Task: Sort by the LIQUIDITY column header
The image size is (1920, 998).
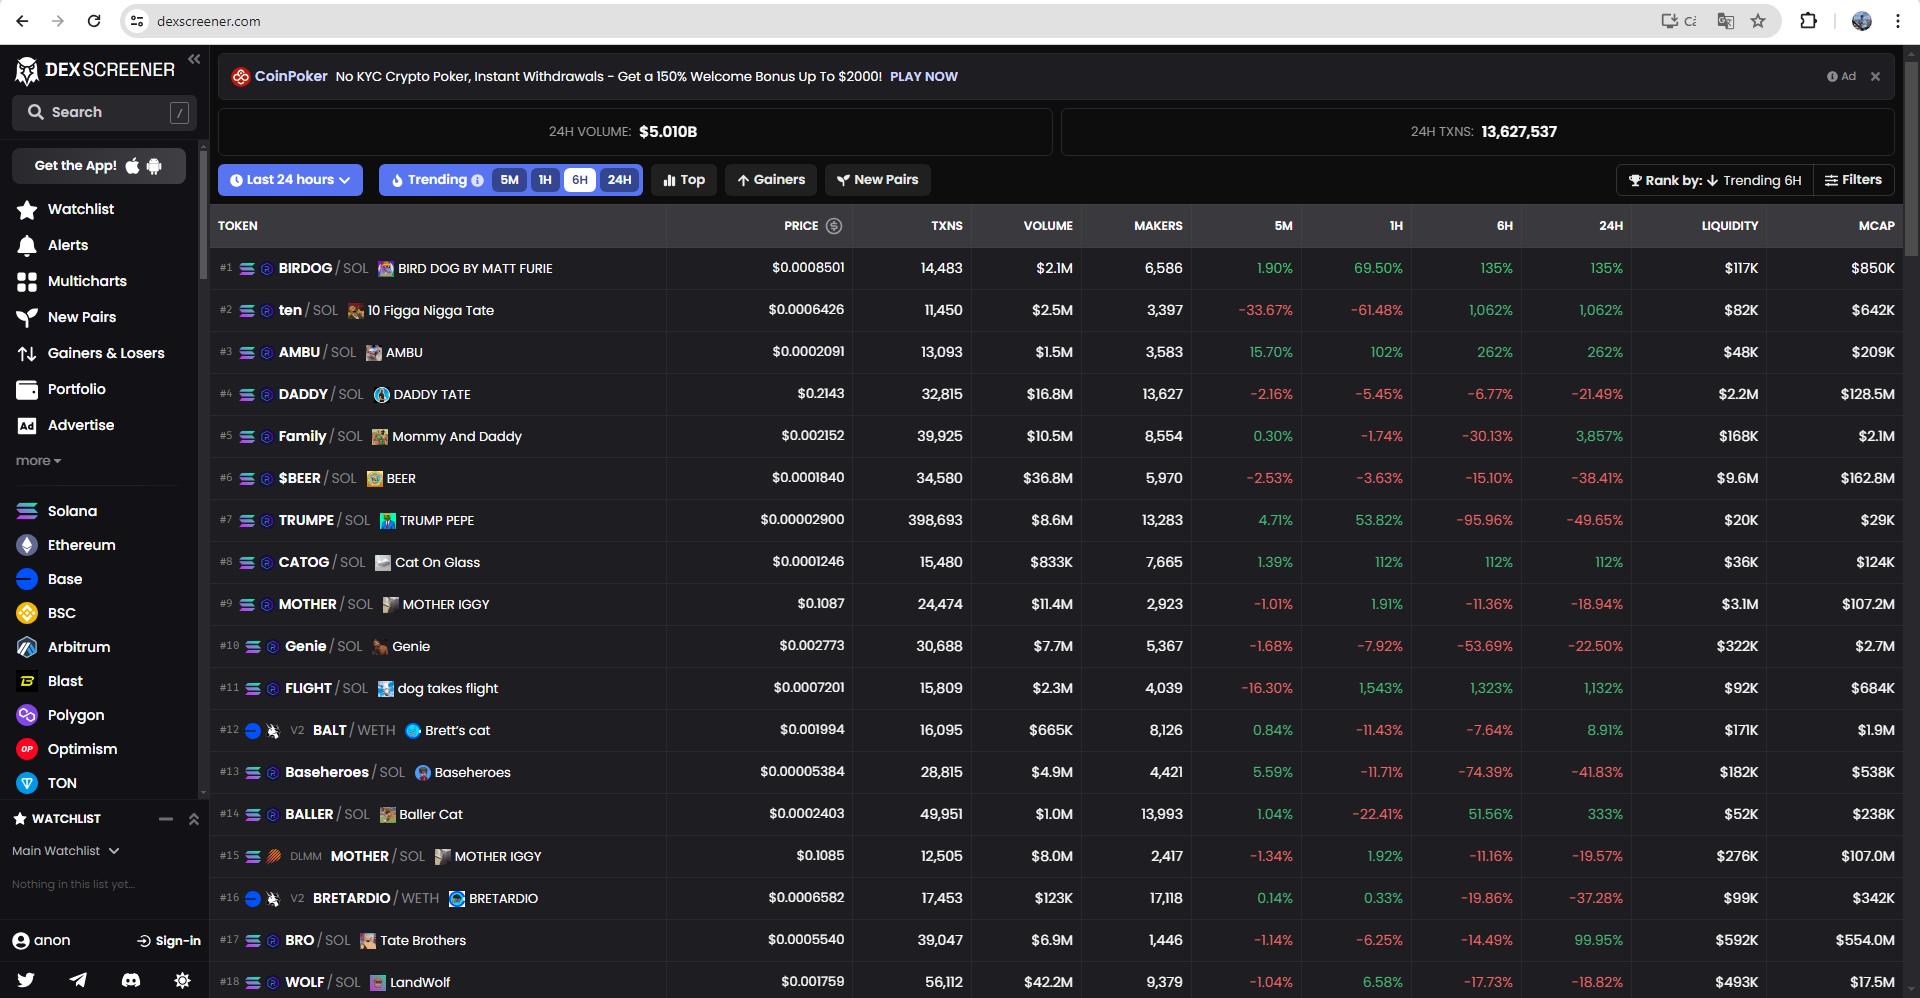Action: pyautogui.click(x=1729, y=226)
